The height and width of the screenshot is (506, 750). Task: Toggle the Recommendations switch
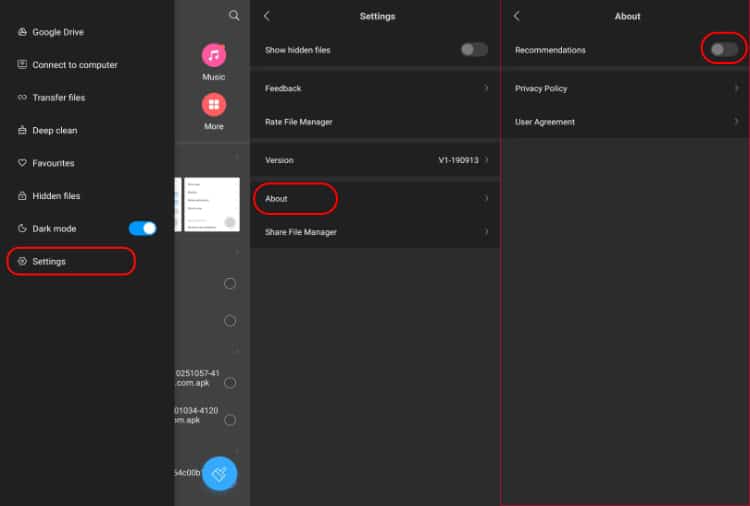(x=724, y=49)
